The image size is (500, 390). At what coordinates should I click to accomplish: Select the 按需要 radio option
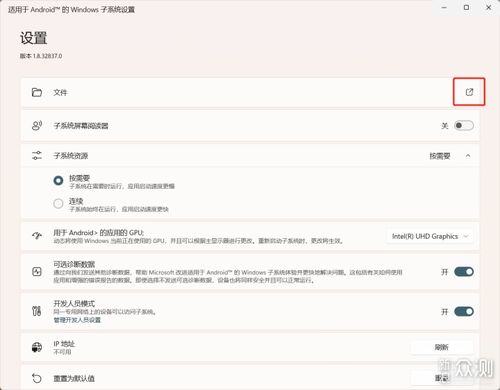tap(58, 180)
